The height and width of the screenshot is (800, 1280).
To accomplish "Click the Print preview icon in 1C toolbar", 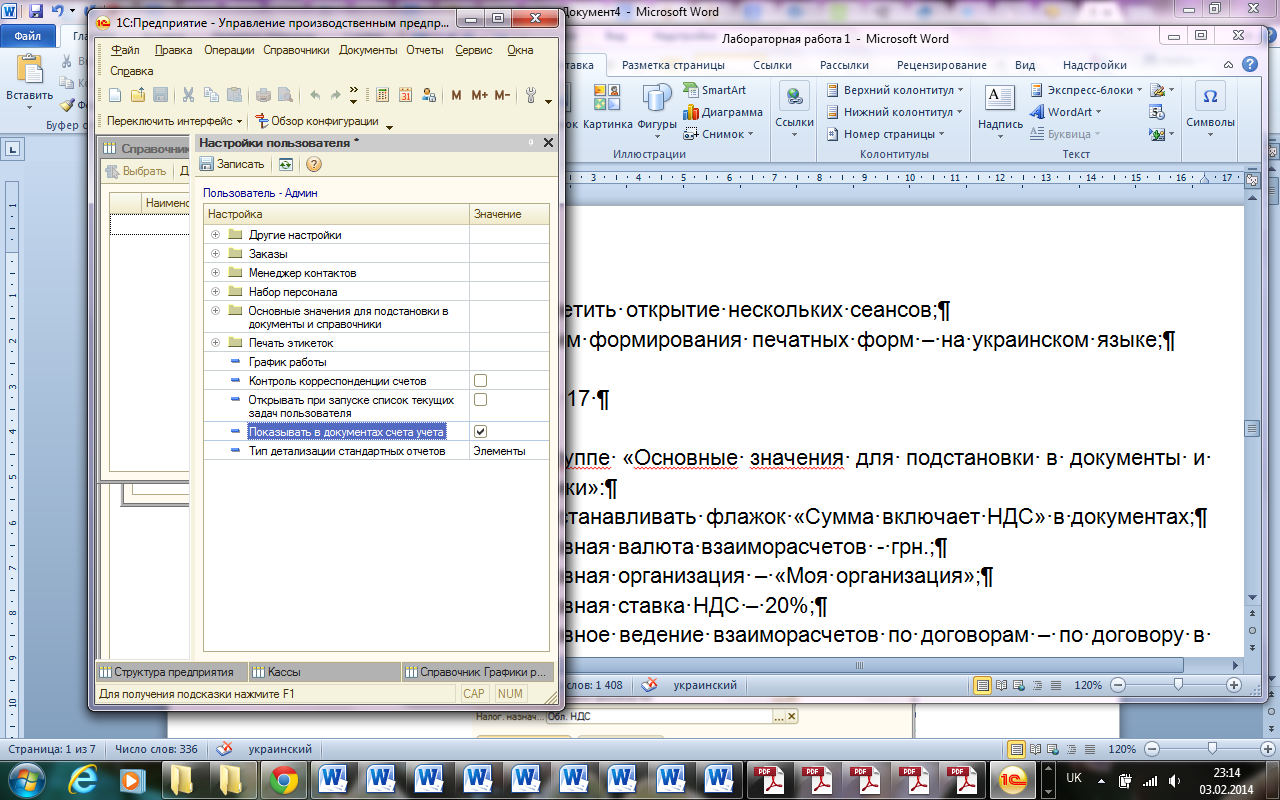I will pyautogui.click(x=285, y=96).
